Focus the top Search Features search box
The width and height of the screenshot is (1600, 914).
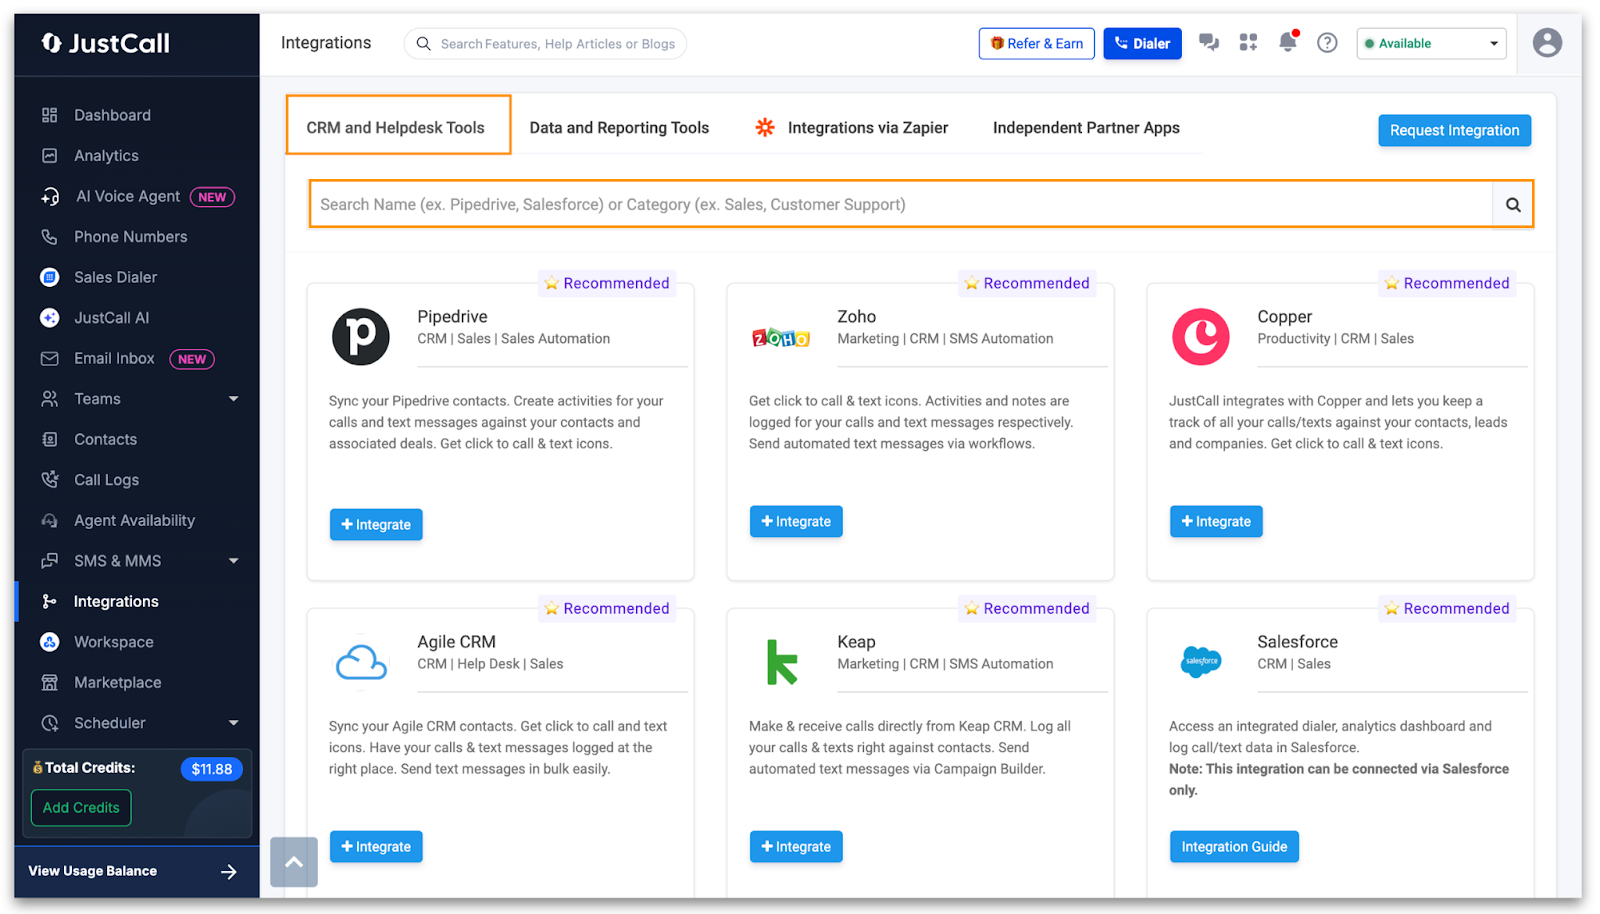pyautogui.click(x=545, y=43)
